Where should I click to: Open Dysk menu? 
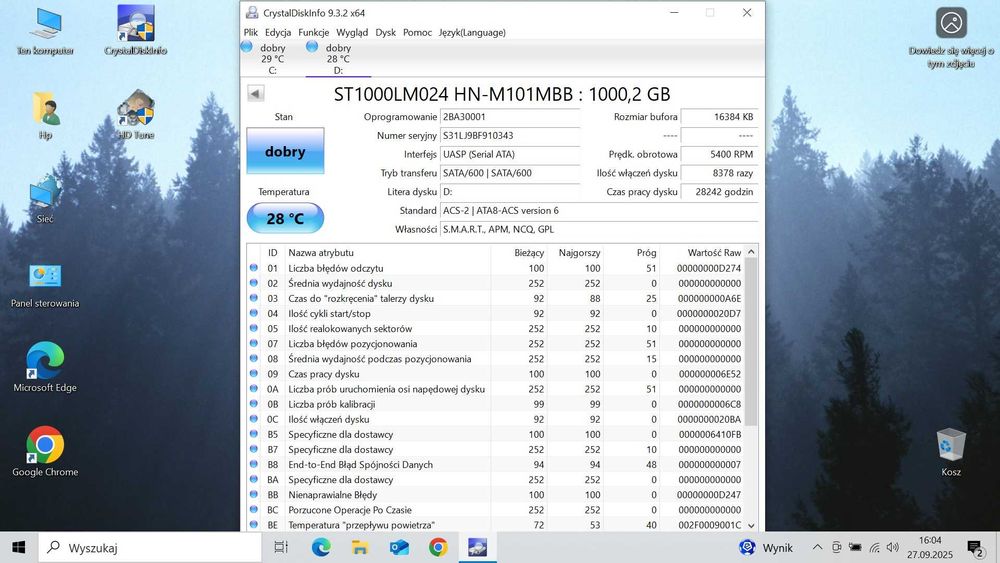coord(385,32)
